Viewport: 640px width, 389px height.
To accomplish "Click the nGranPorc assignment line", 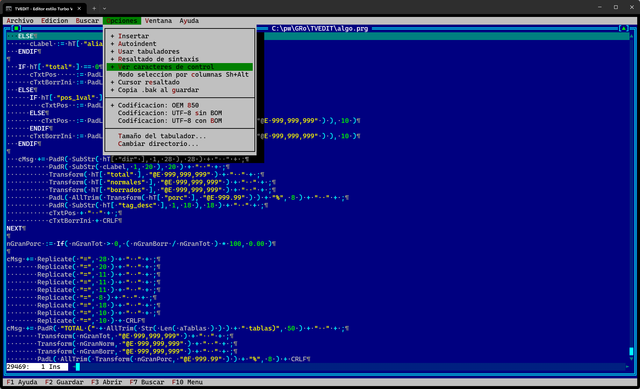I will 141,244.
